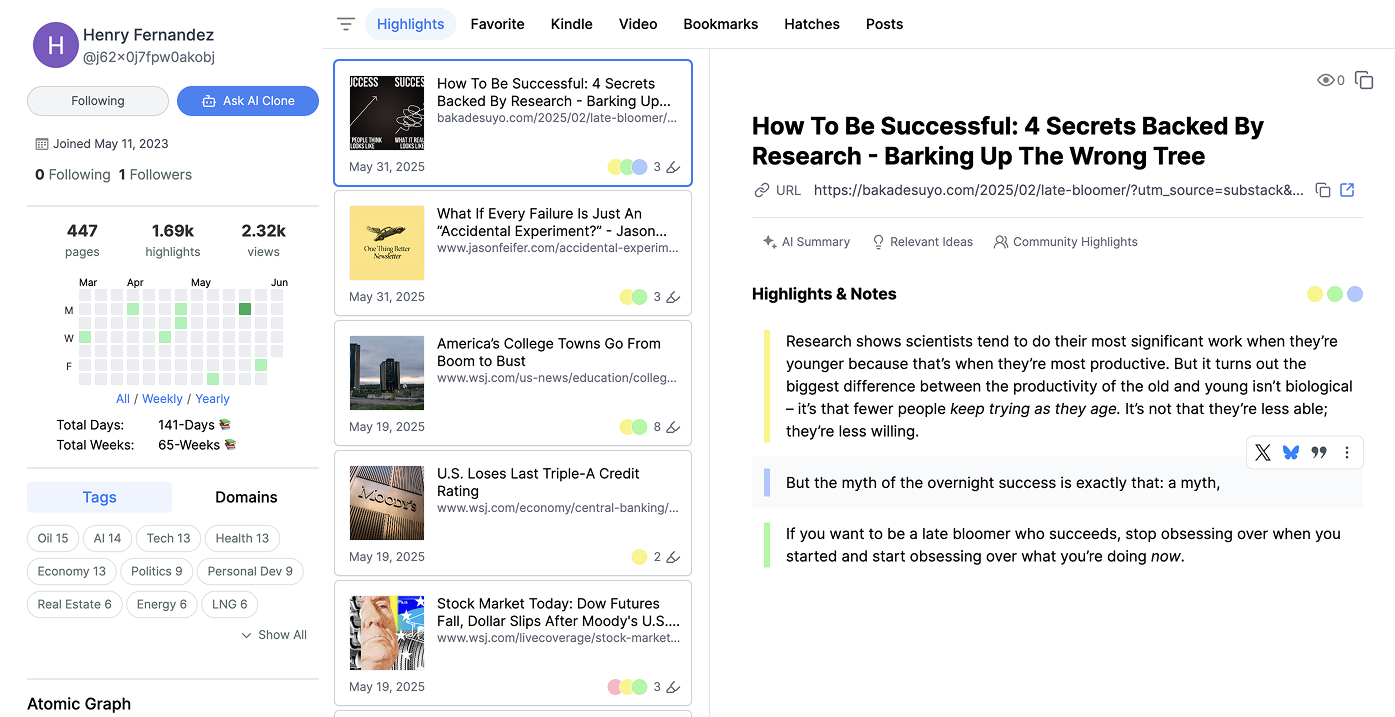Click the calendar icon beside Joined date

(x=42, y=144)
